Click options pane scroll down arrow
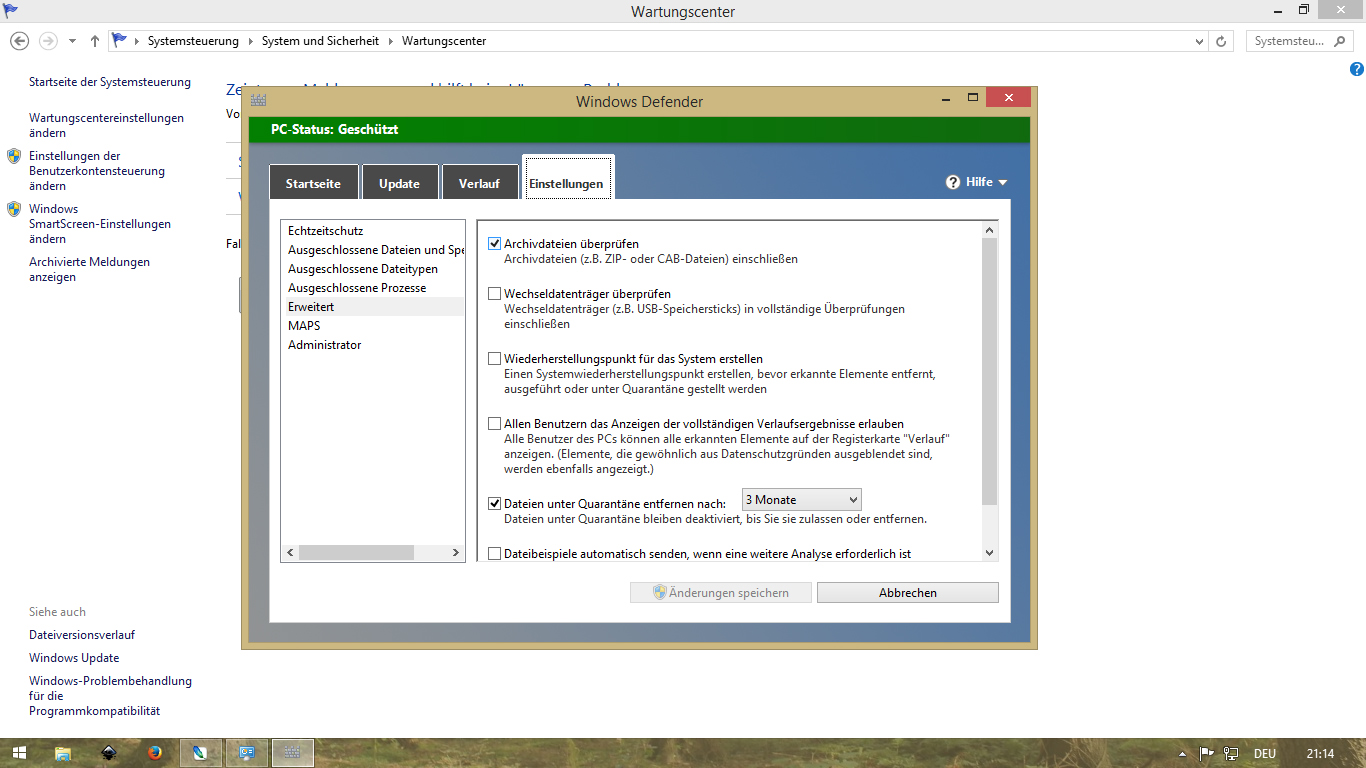Screen dimensions: 1366x768 [x=990, y=553]
